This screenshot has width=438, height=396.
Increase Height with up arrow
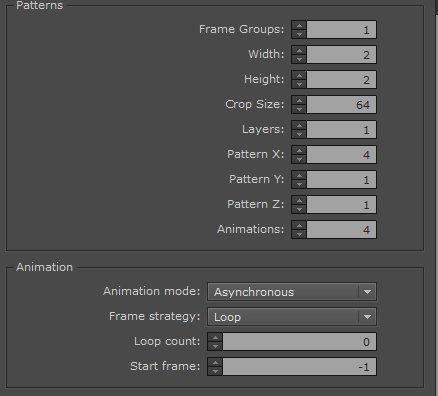tap(299, 75)
